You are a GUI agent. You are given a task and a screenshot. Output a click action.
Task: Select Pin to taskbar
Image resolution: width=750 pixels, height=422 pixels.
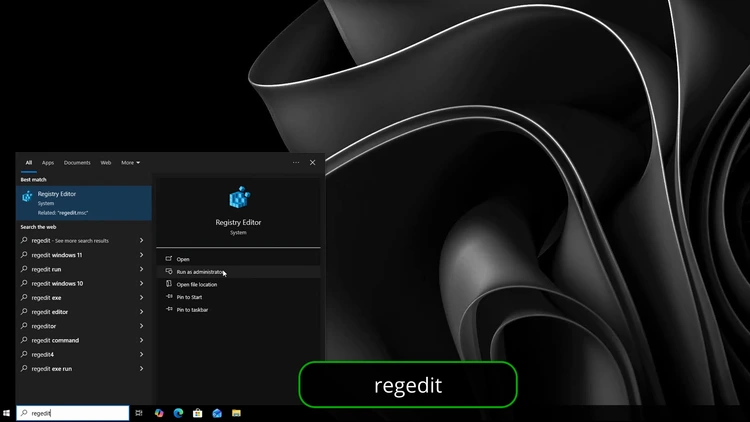[238, 310]
